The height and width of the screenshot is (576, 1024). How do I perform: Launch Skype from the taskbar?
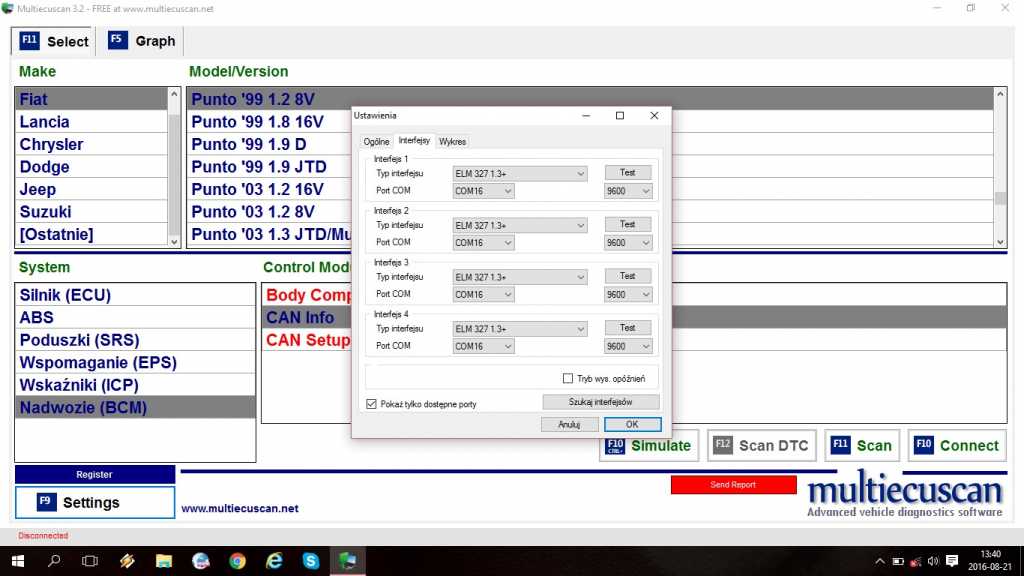[x=311, y=561]
